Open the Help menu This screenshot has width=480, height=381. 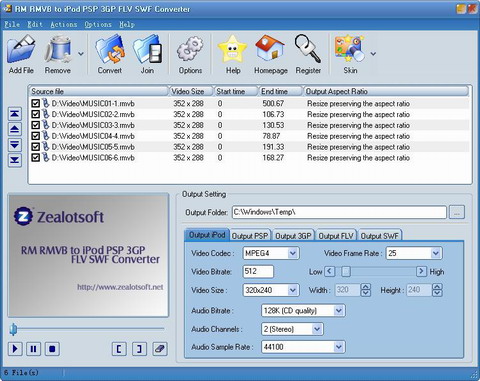click(127, 24)
